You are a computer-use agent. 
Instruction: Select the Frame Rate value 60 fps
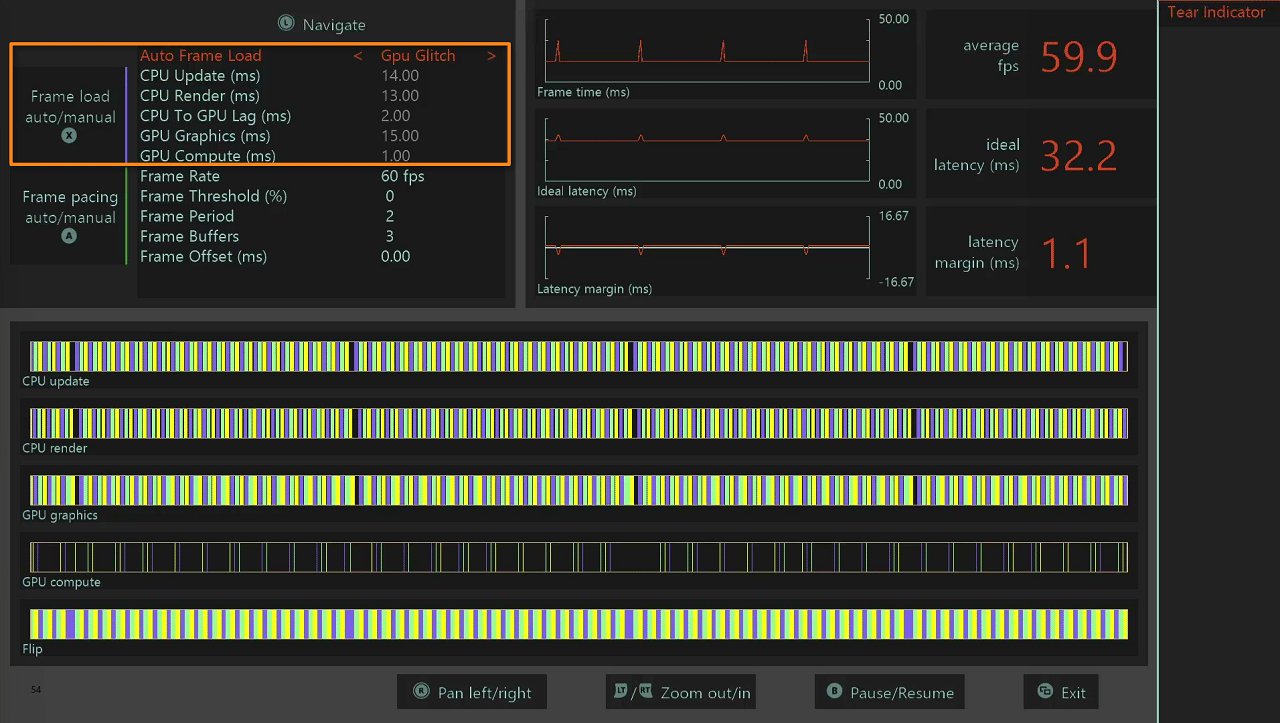click(403, 176)
